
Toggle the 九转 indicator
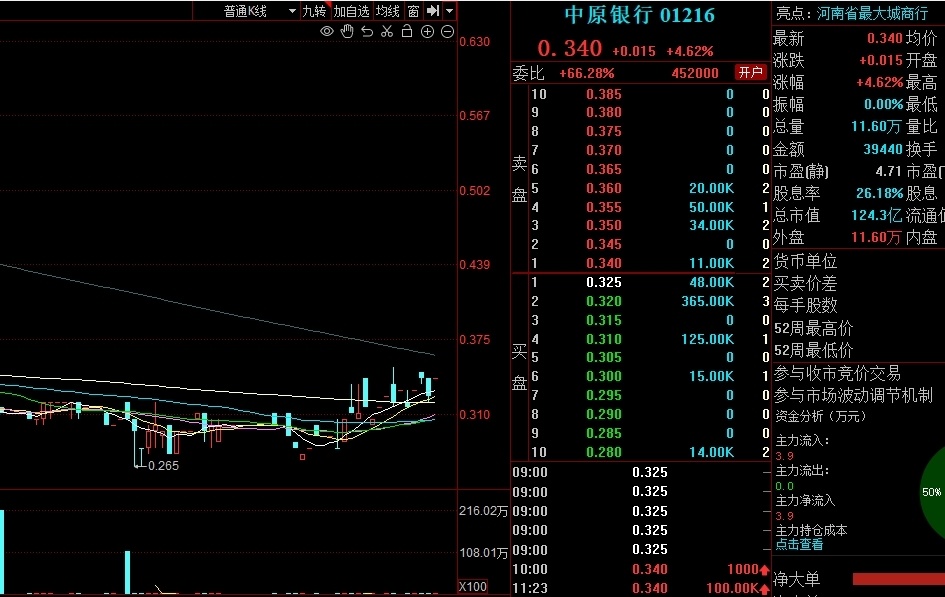(x=315, y=11)
